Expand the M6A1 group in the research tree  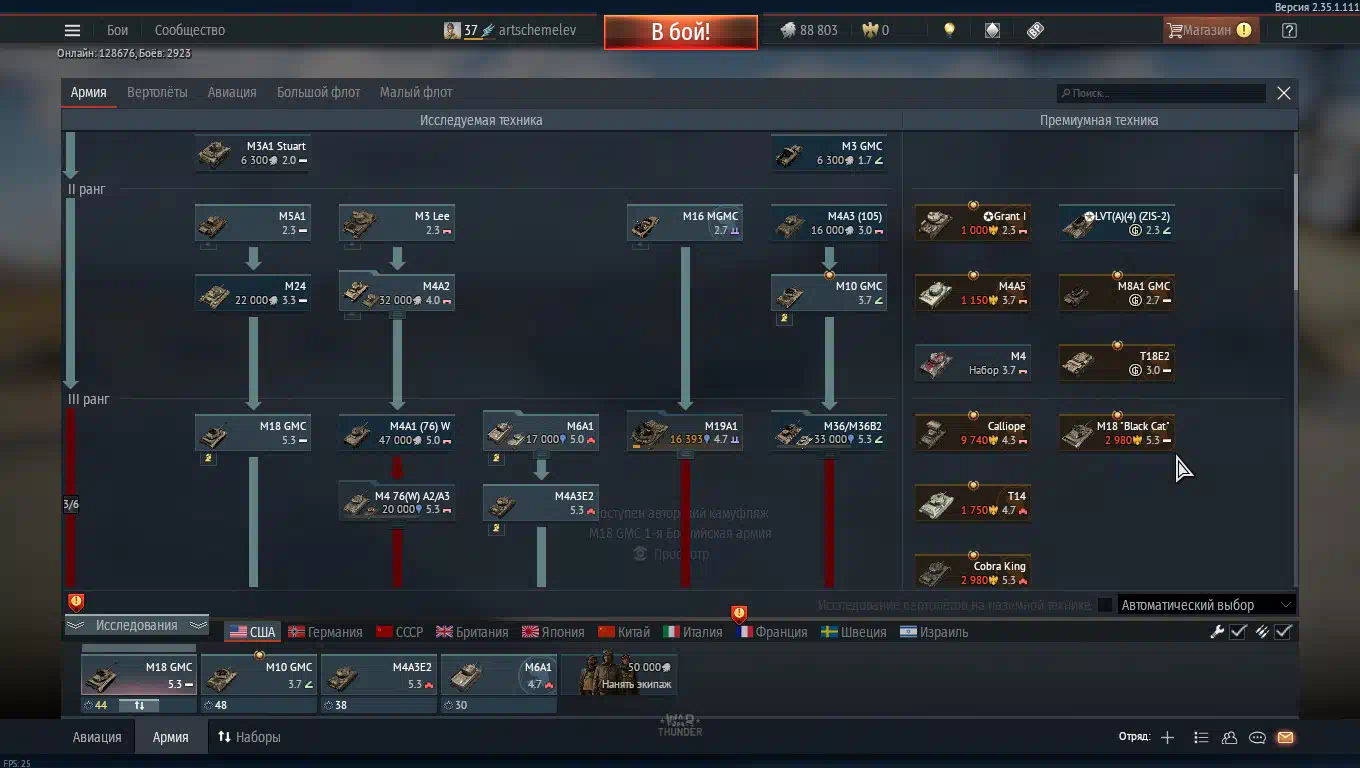pos(541,433)
